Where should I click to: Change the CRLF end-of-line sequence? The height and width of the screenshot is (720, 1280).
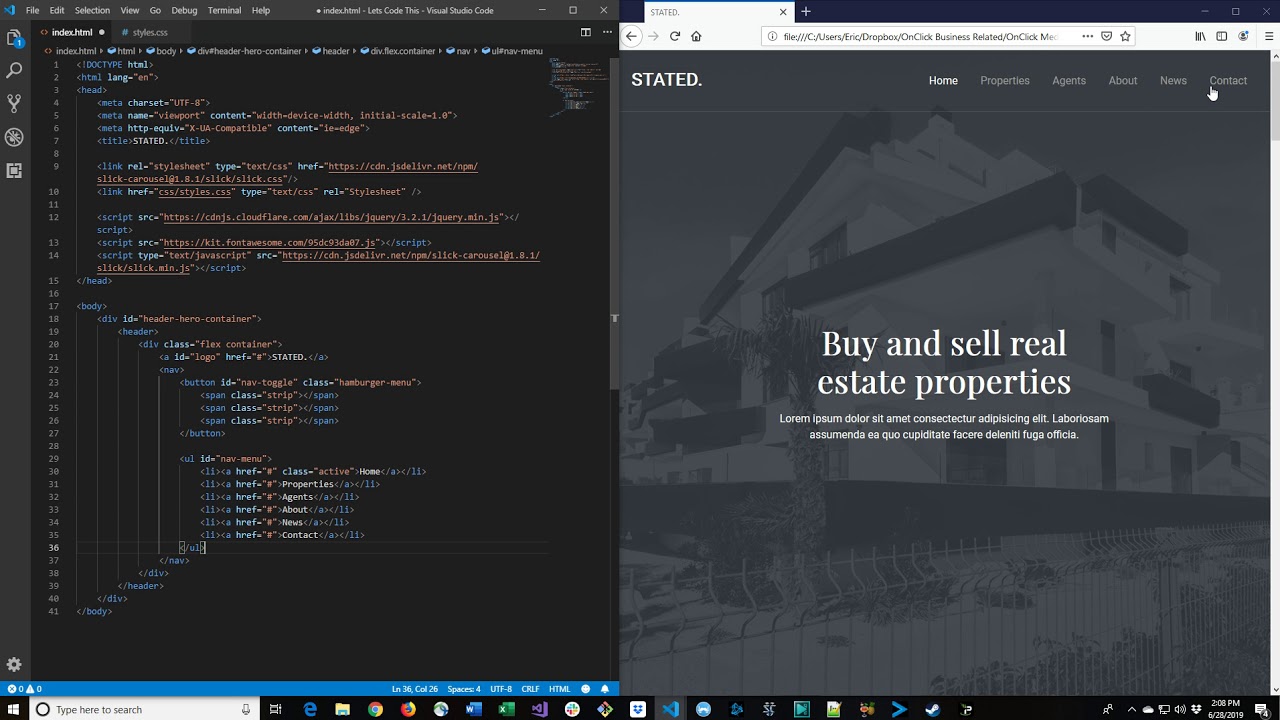coord(530,689)
